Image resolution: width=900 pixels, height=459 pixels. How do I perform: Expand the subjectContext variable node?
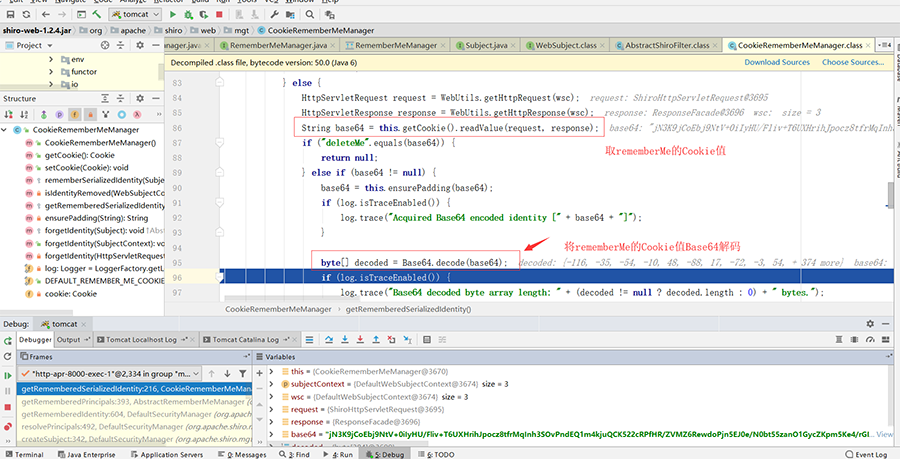point(272,382)
